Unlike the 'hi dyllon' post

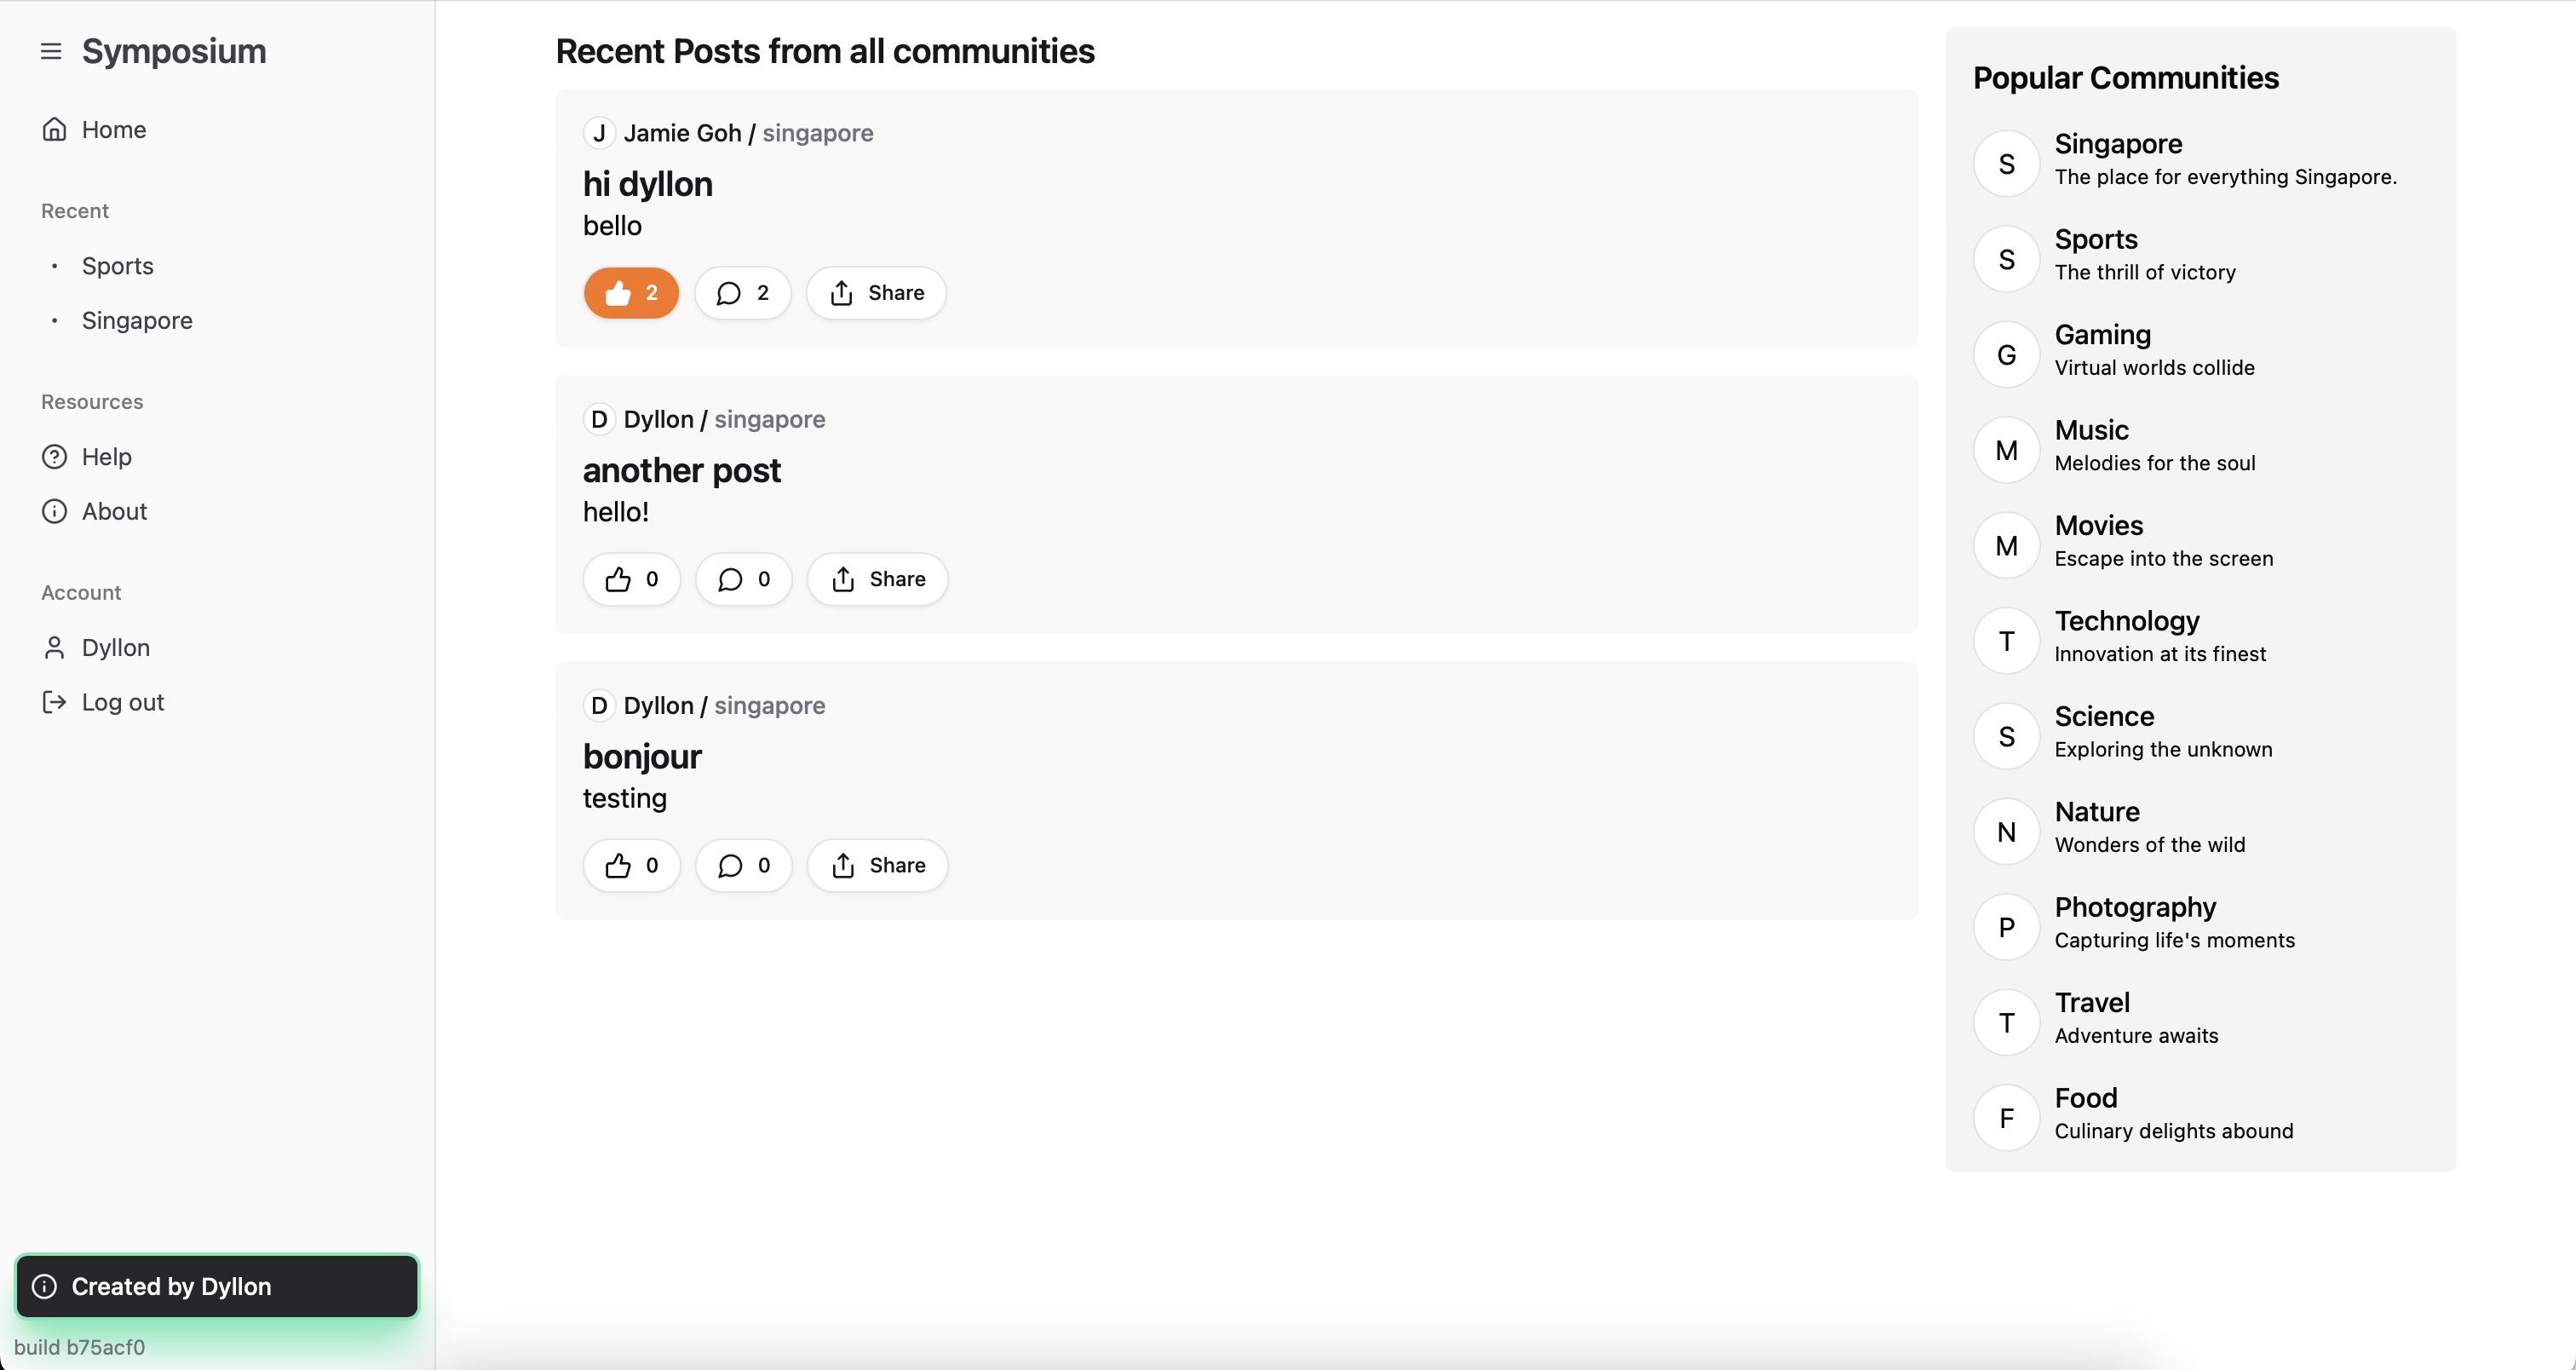[631, 293]
